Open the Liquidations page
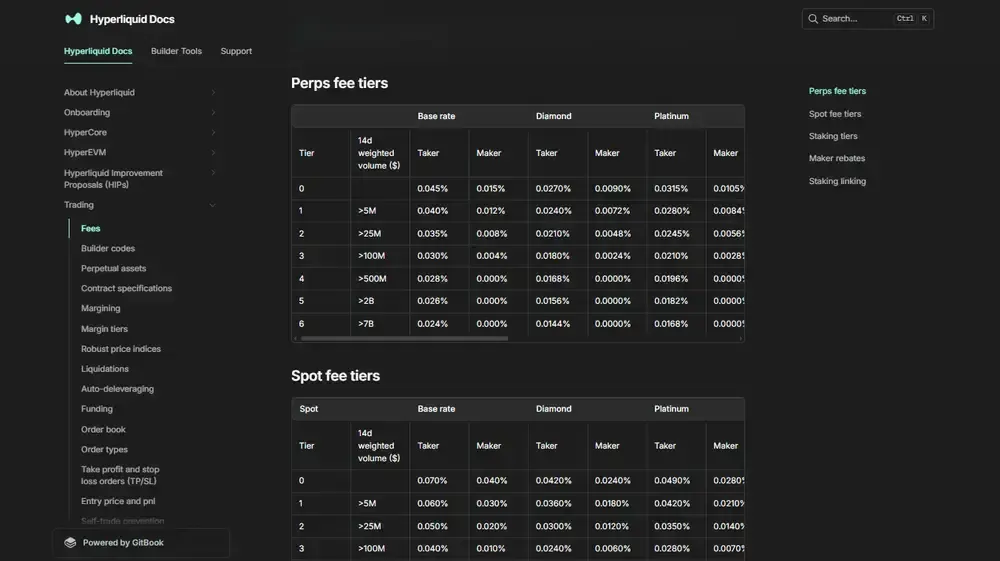This screenshot has width=1000, height=561. (x=105, y=368)
